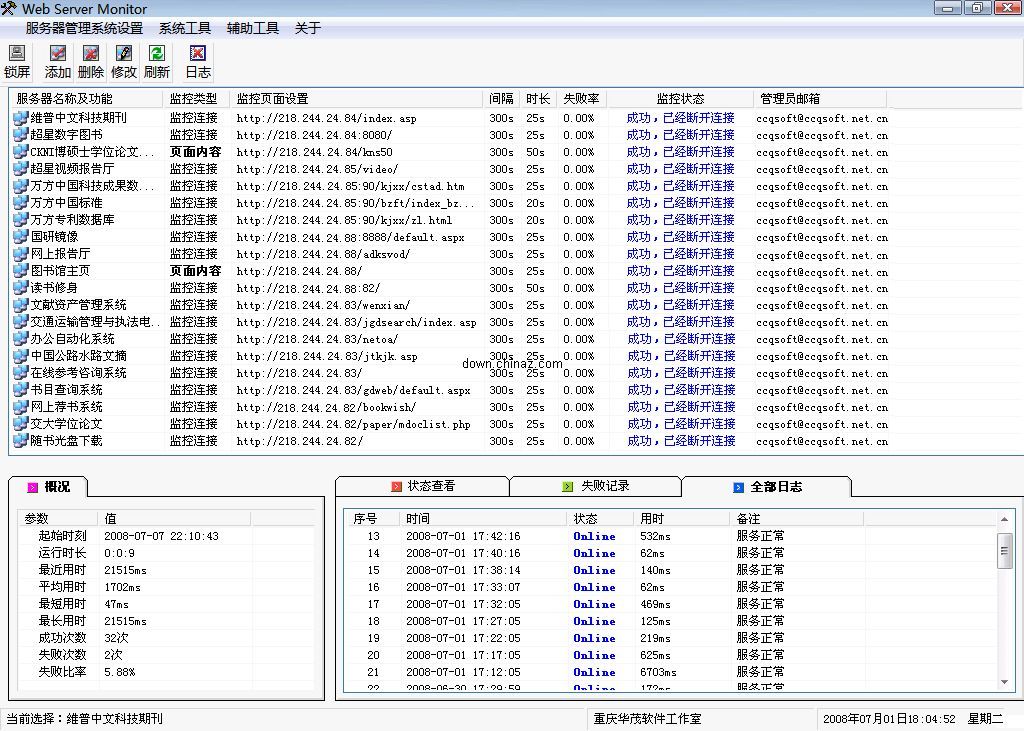
Task: Click Online status of log row 17
Action: point(594,604)
